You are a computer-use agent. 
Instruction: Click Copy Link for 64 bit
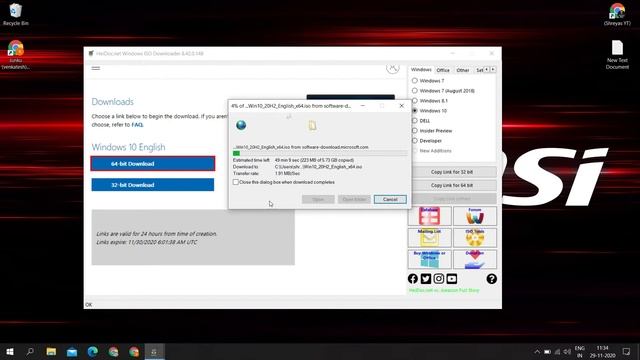(452, 185)
